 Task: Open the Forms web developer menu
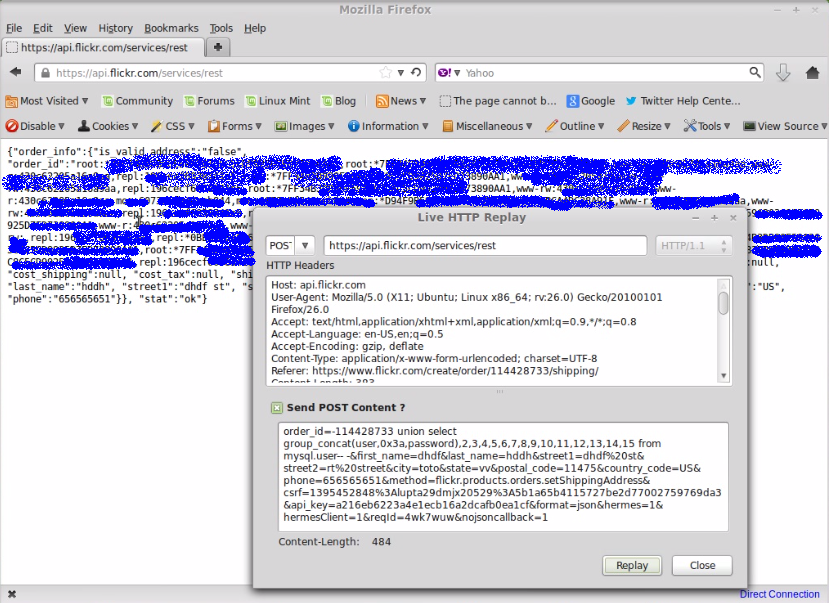point(235,126)
